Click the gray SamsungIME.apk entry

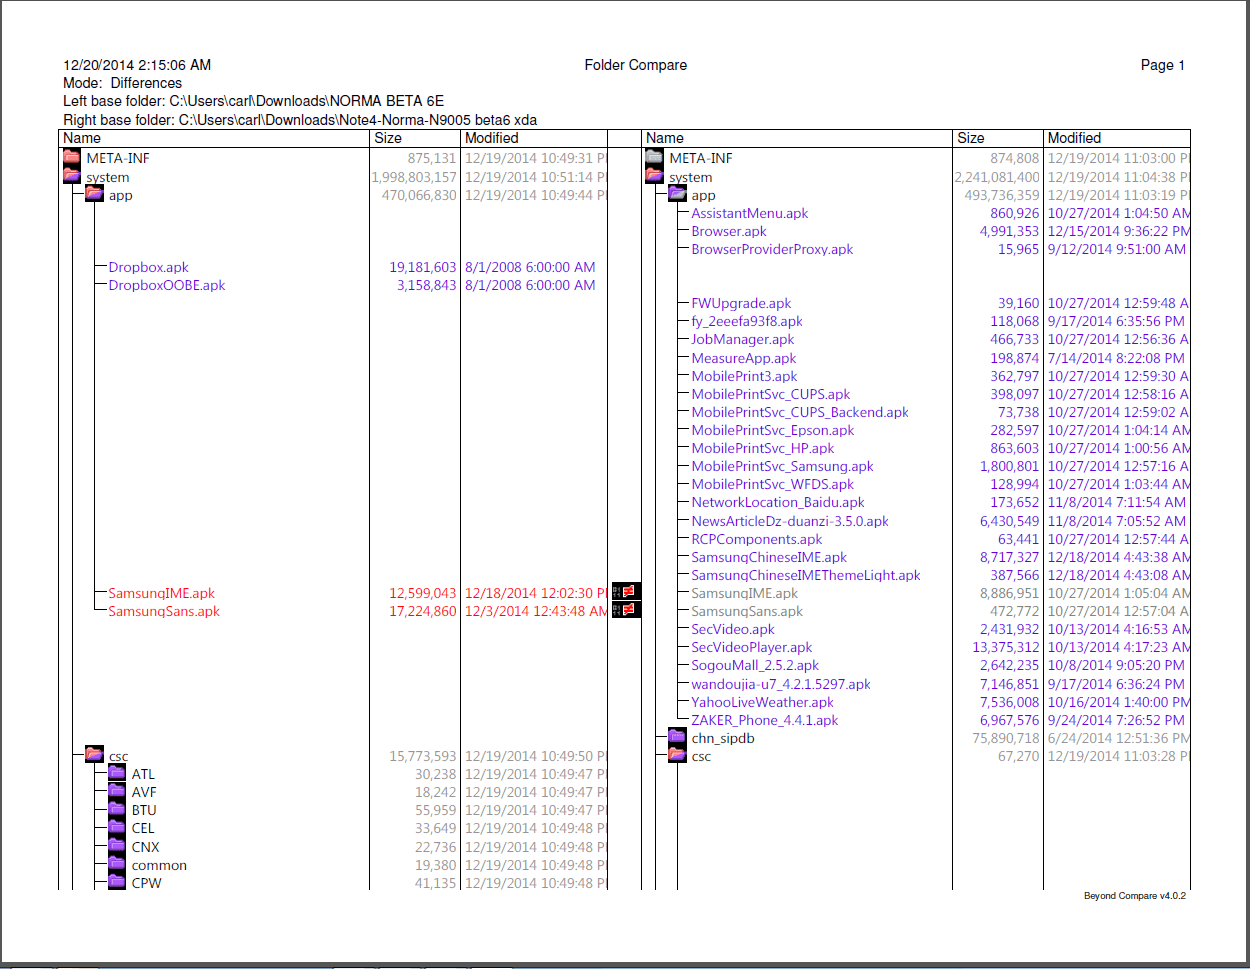pos(745,593)
